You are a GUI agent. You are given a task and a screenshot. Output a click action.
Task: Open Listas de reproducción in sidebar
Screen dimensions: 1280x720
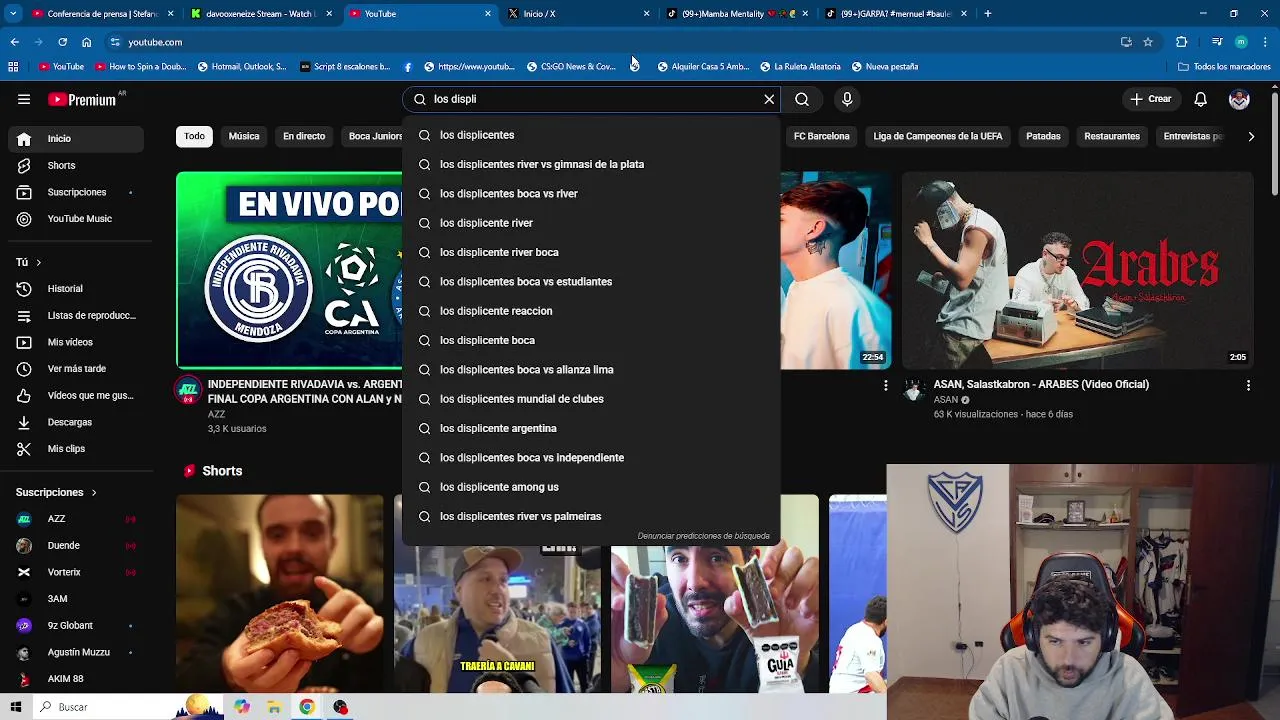pyautogui.click(x=77, y=315)
